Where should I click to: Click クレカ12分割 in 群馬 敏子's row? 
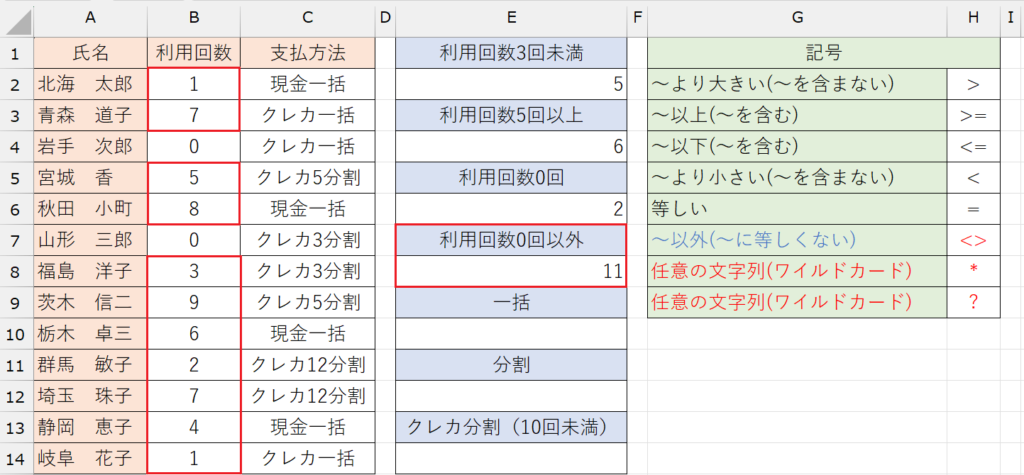coord(308,365)
